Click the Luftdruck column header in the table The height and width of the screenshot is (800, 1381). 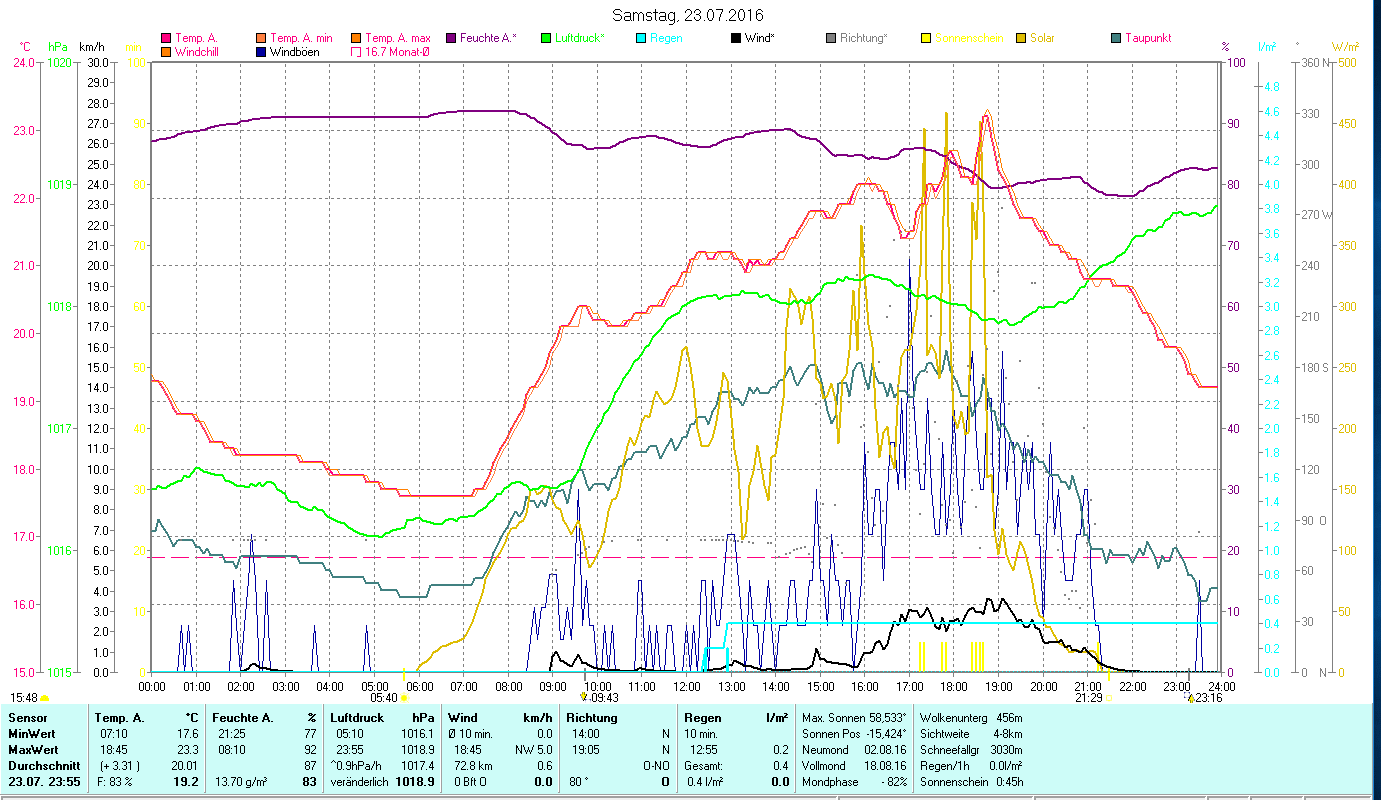coord(357,717)
